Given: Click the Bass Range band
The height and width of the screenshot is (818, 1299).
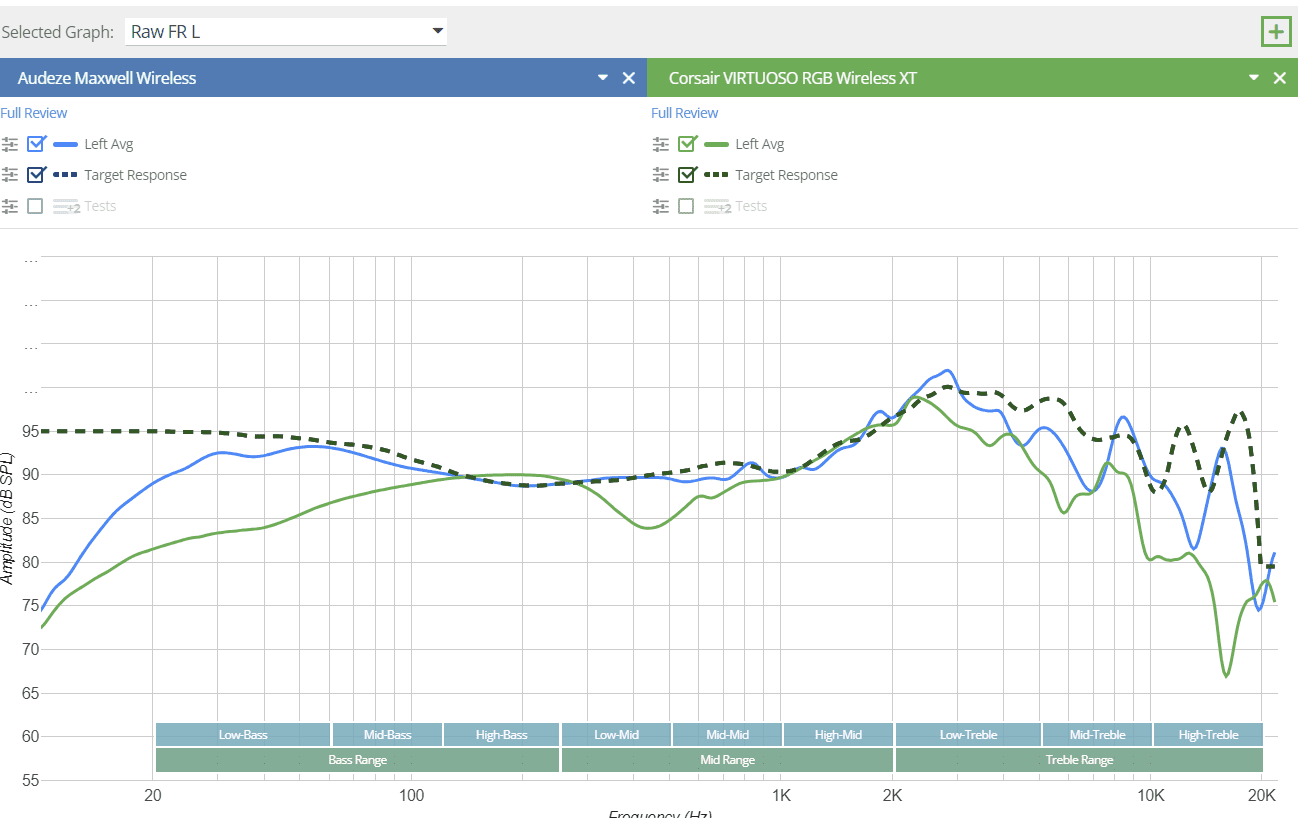Looking at the screenshot, I should pyautogui.click(x=357, y=760).
